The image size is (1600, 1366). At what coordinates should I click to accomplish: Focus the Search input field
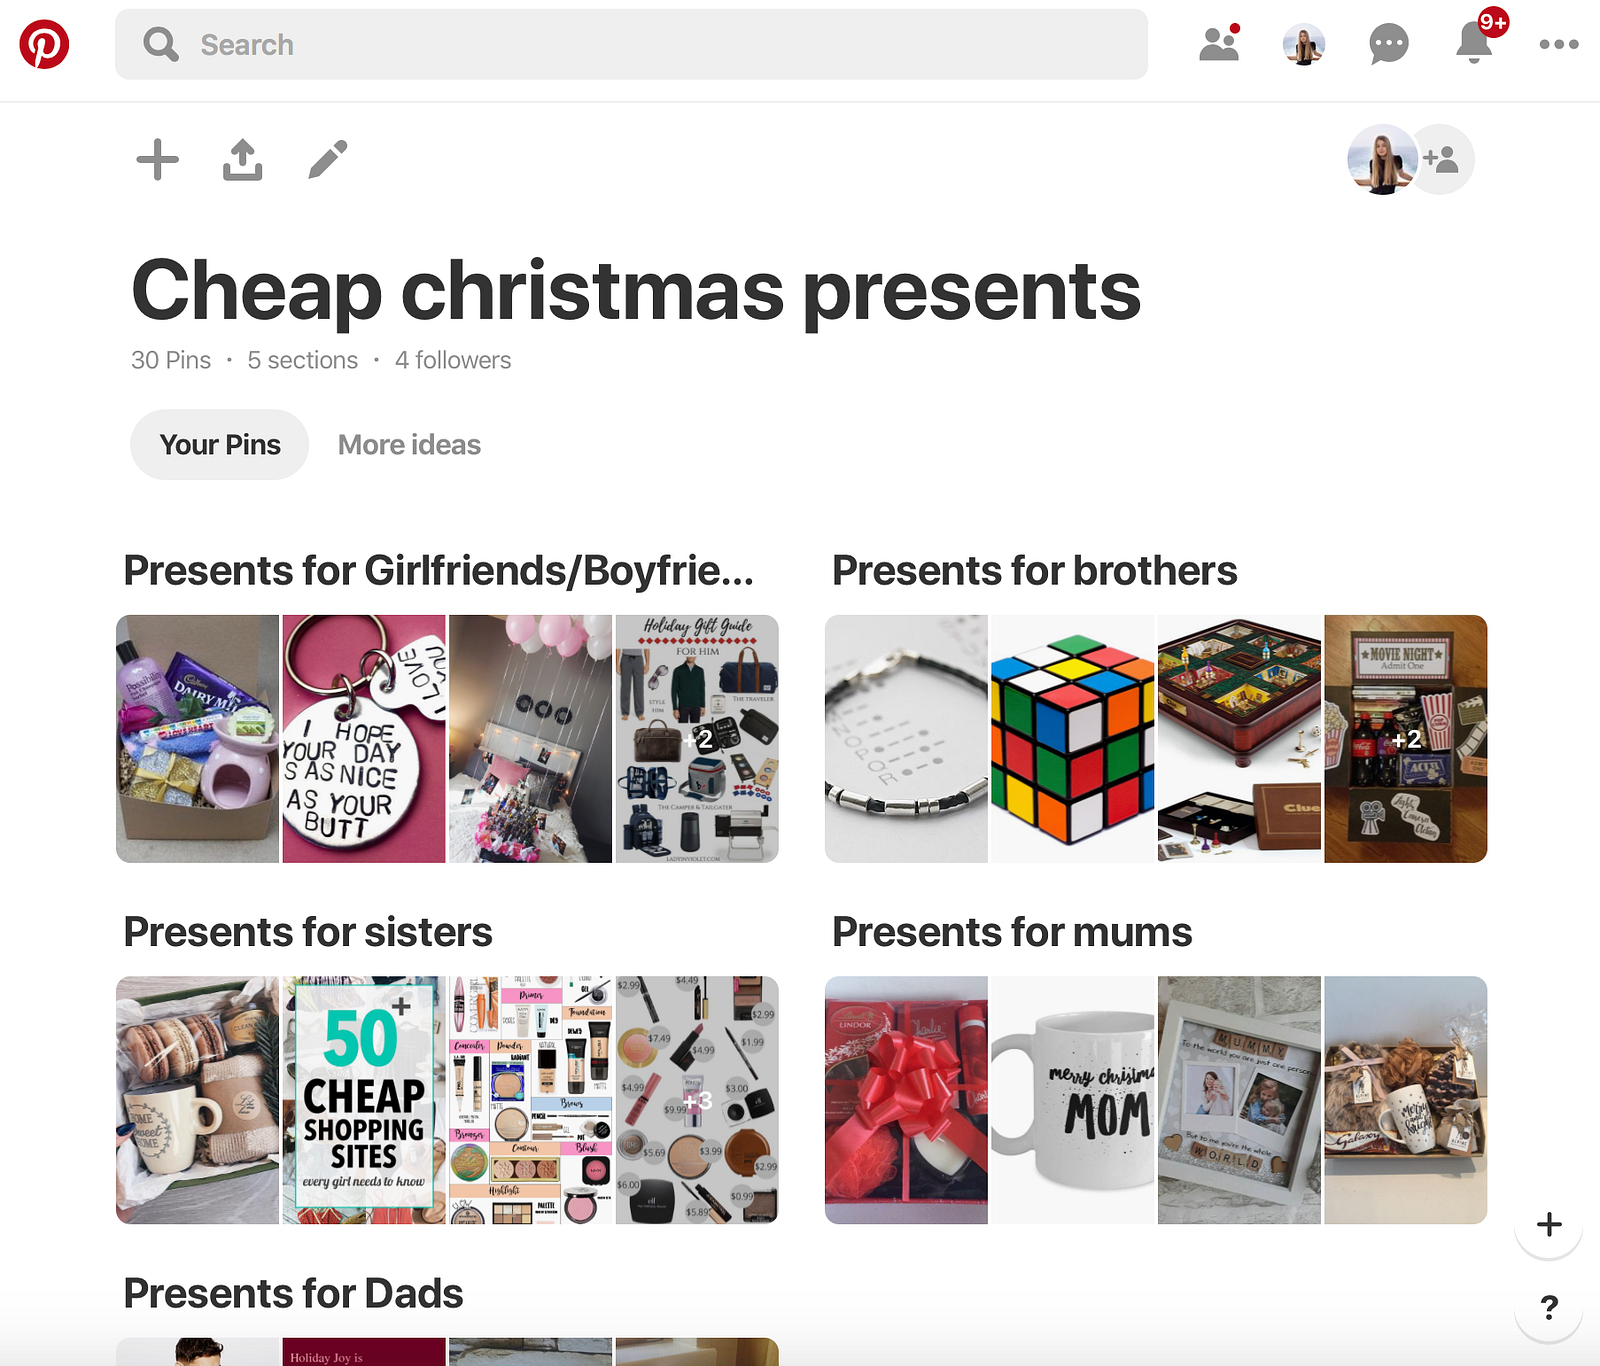pyautogui.click(x=631, y=45)
